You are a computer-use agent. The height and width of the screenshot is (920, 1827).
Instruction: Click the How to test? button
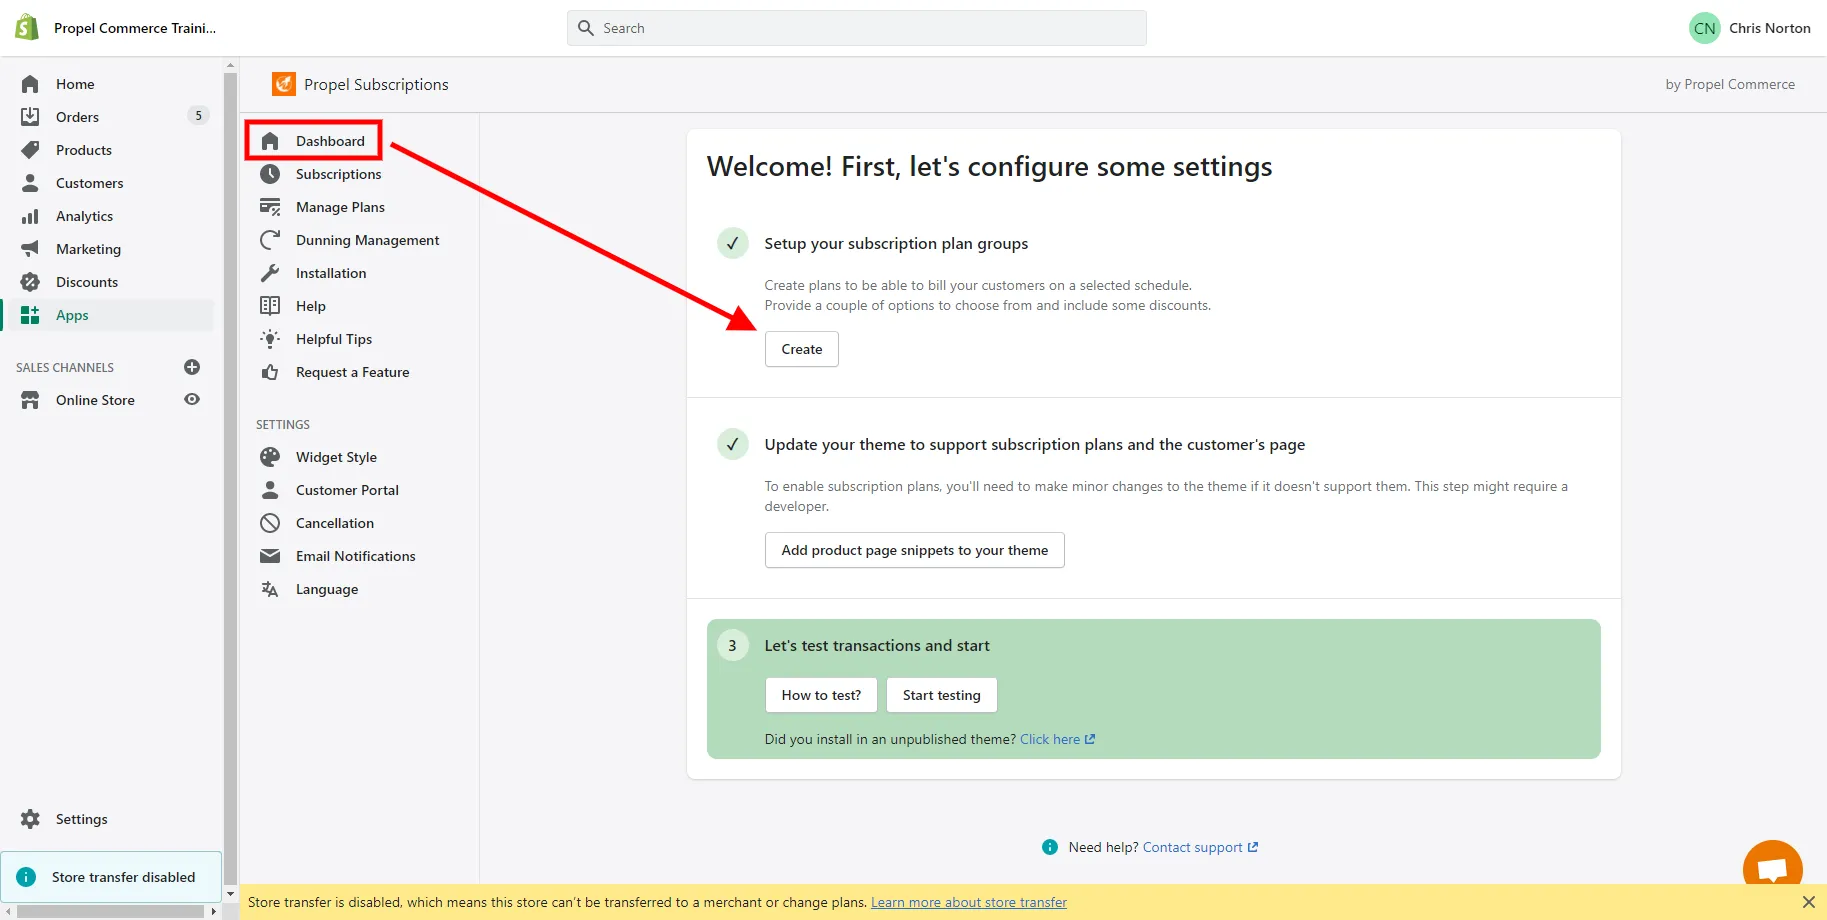tap(821, 695)
